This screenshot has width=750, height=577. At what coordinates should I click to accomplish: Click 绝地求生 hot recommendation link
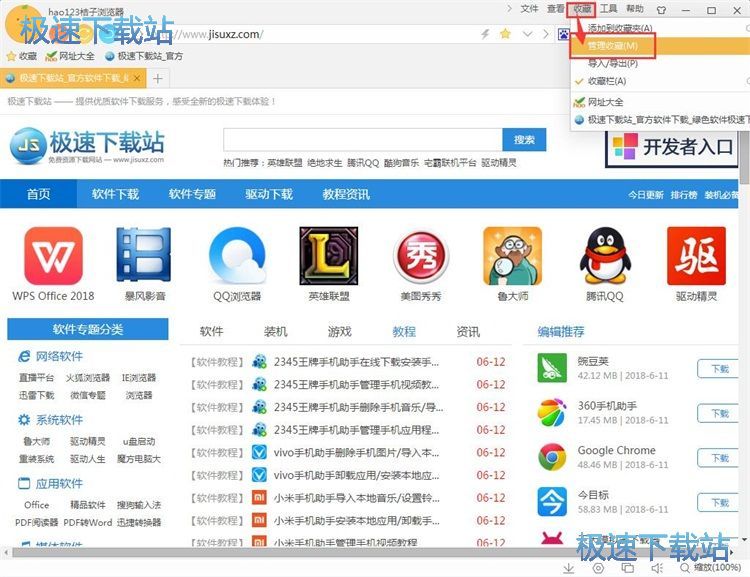[x=324, y=163]
